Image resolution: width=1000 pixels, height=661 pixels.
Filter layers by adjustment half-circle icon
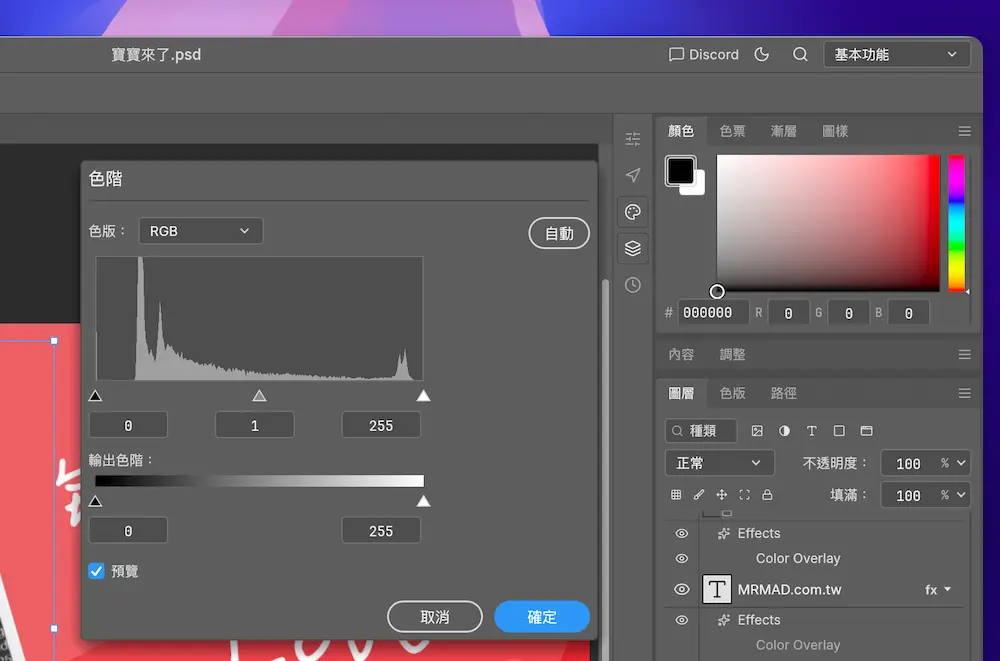784,431
